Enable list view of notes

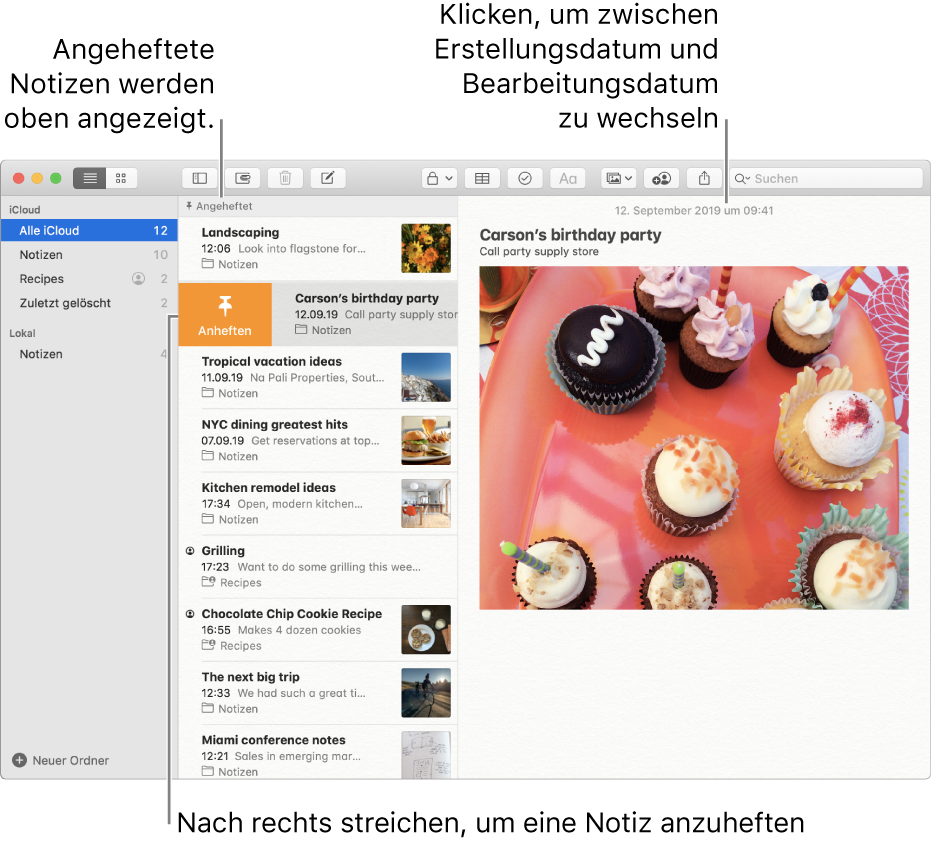click(89, 178)
